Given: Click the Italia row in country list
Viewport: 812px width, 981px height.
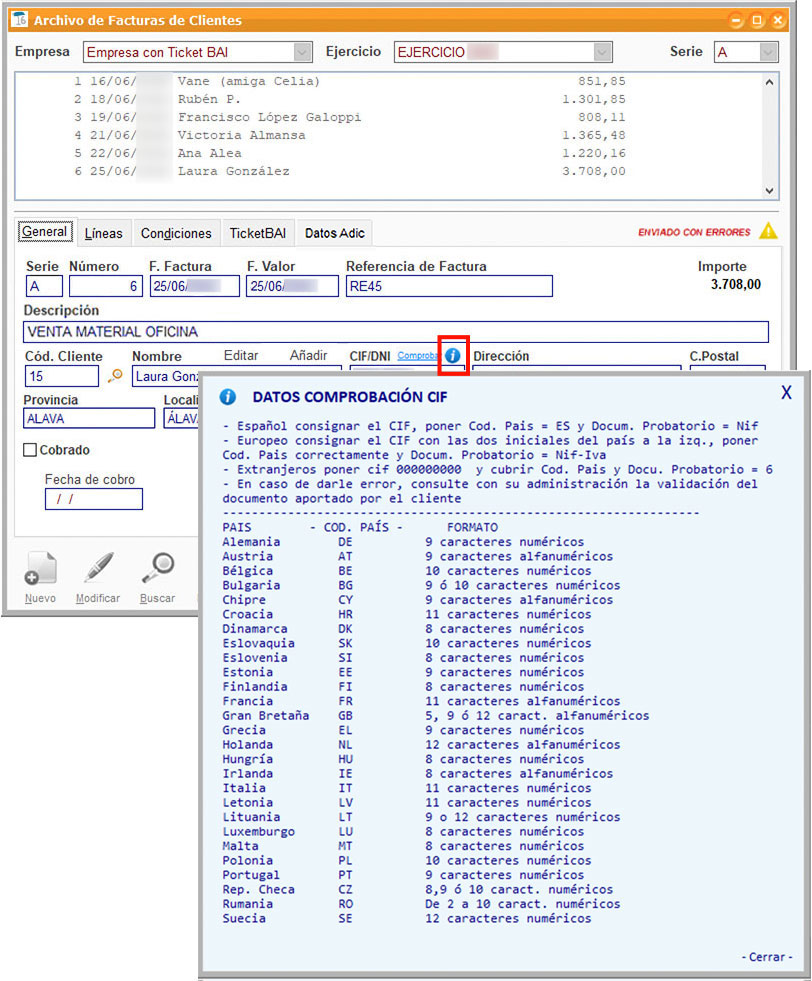Looking at the screenshot, I should click(407, 788).
